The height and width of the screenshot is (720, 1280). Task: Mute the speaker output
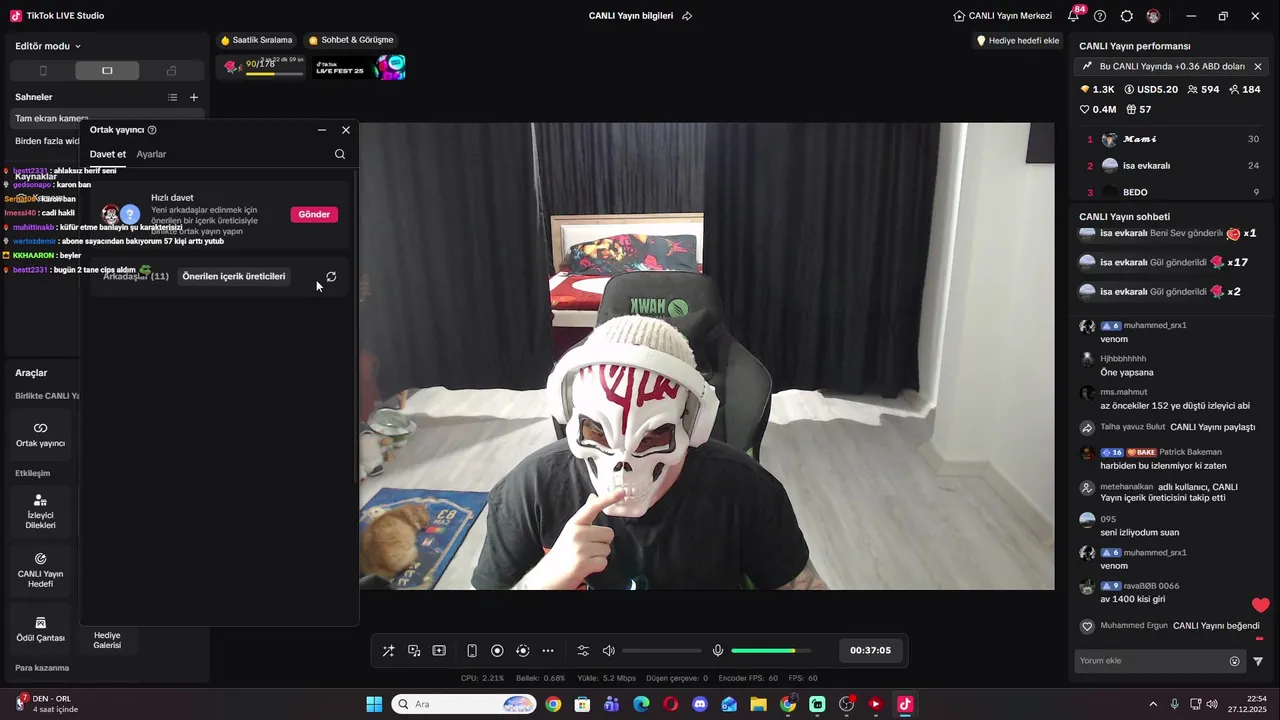coord(608,651)
